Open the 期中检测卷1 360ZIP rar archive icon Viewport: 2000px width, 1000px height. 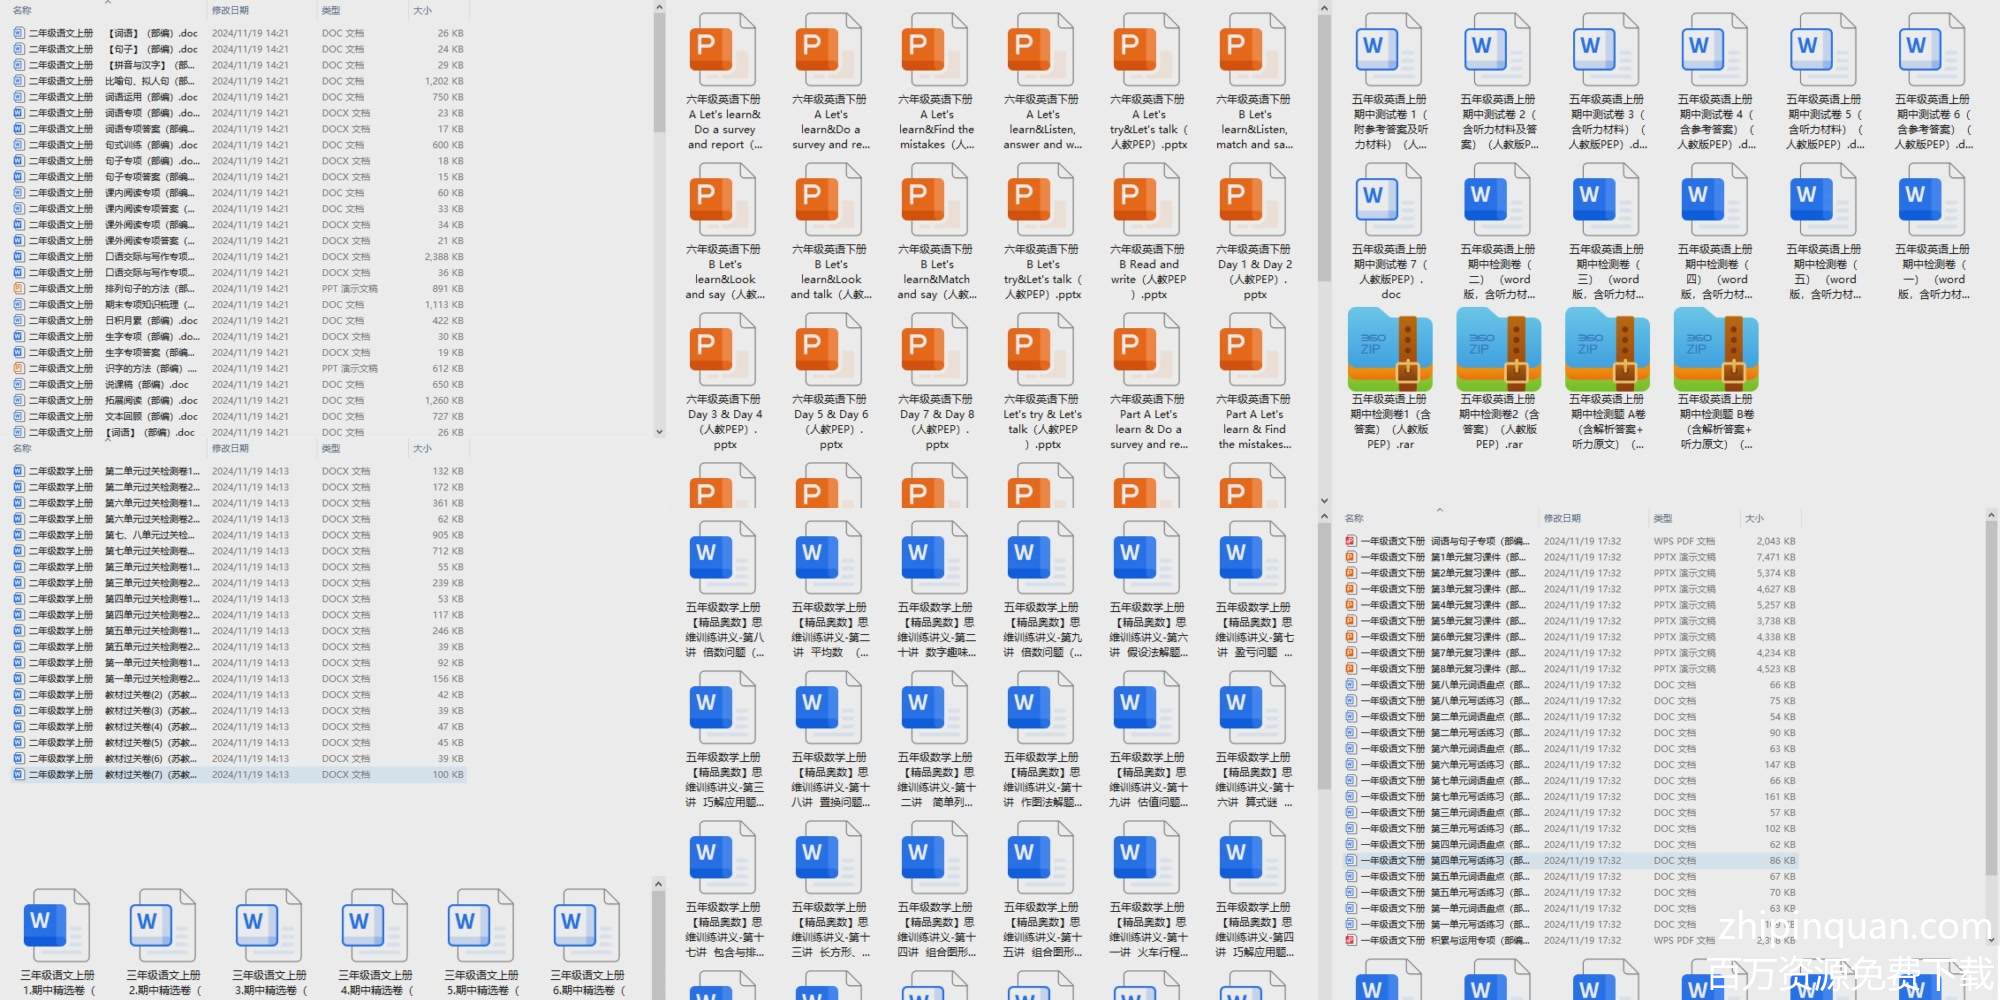coord(1390,349)
